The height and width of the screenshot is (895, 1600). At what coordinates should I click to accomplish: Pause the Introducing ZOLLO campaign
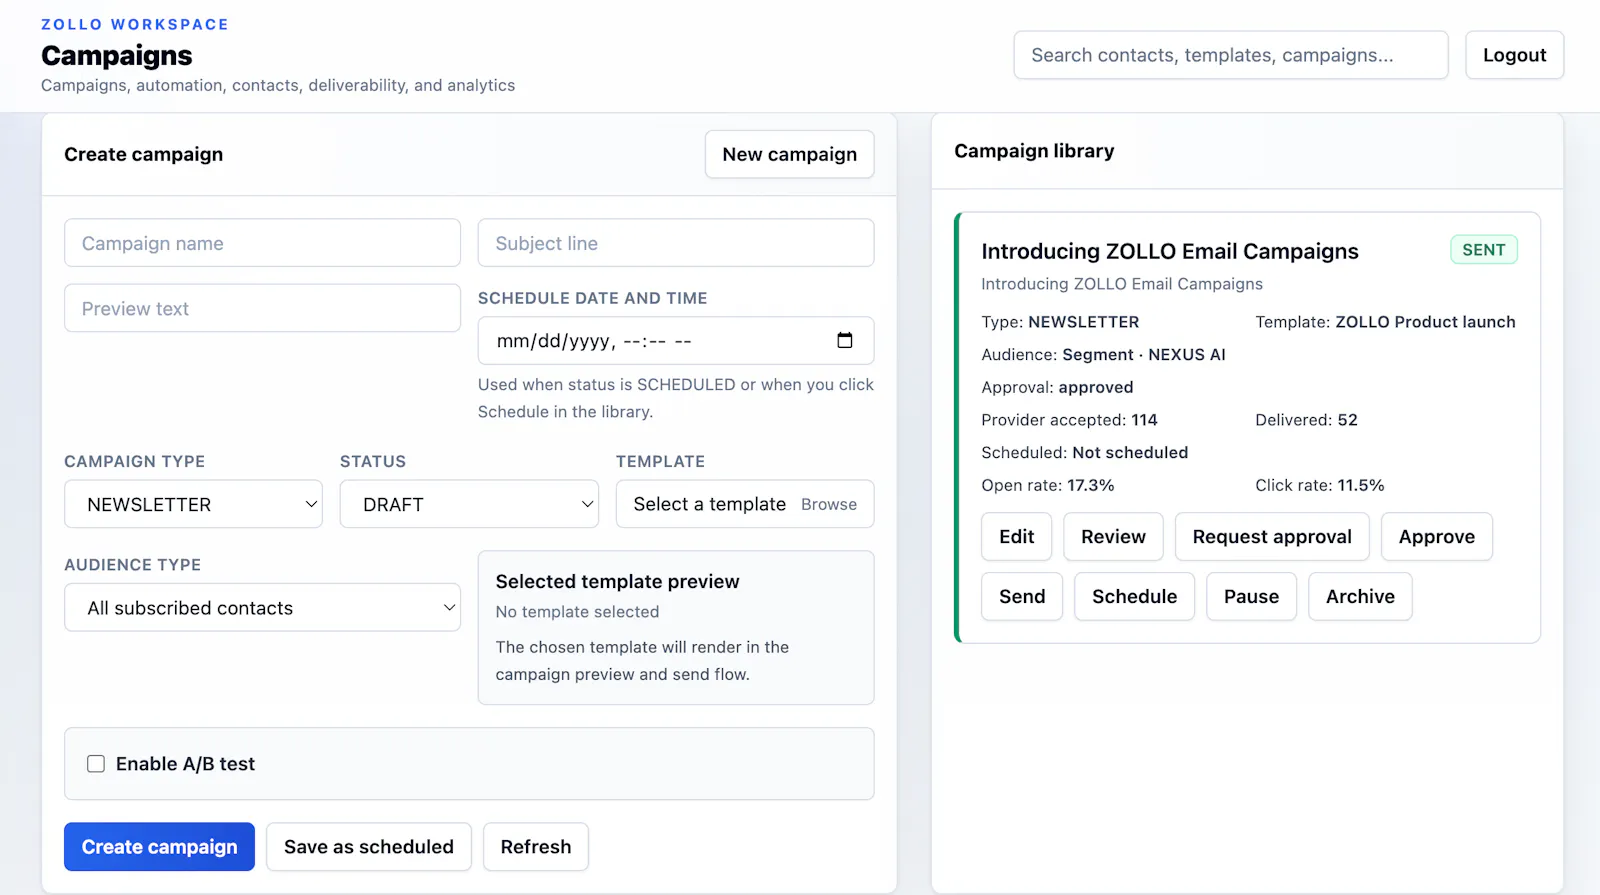(x=1251, y=597)
